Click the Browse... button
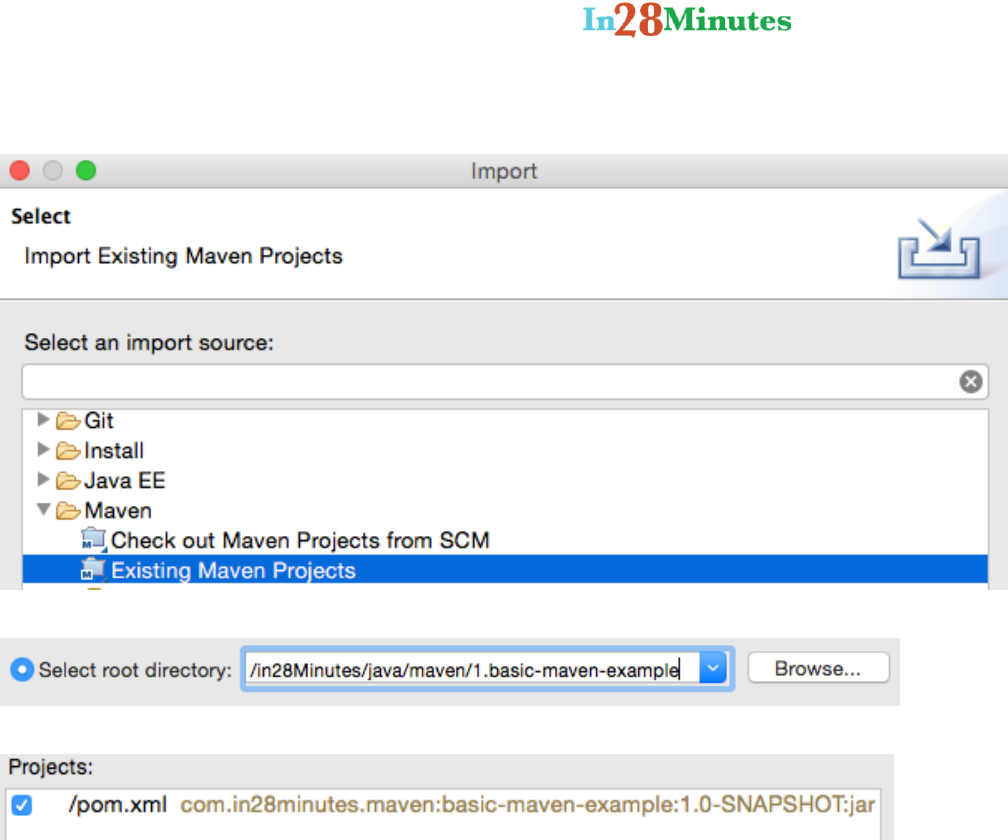 pyautogui.click(x=818, y=668)
